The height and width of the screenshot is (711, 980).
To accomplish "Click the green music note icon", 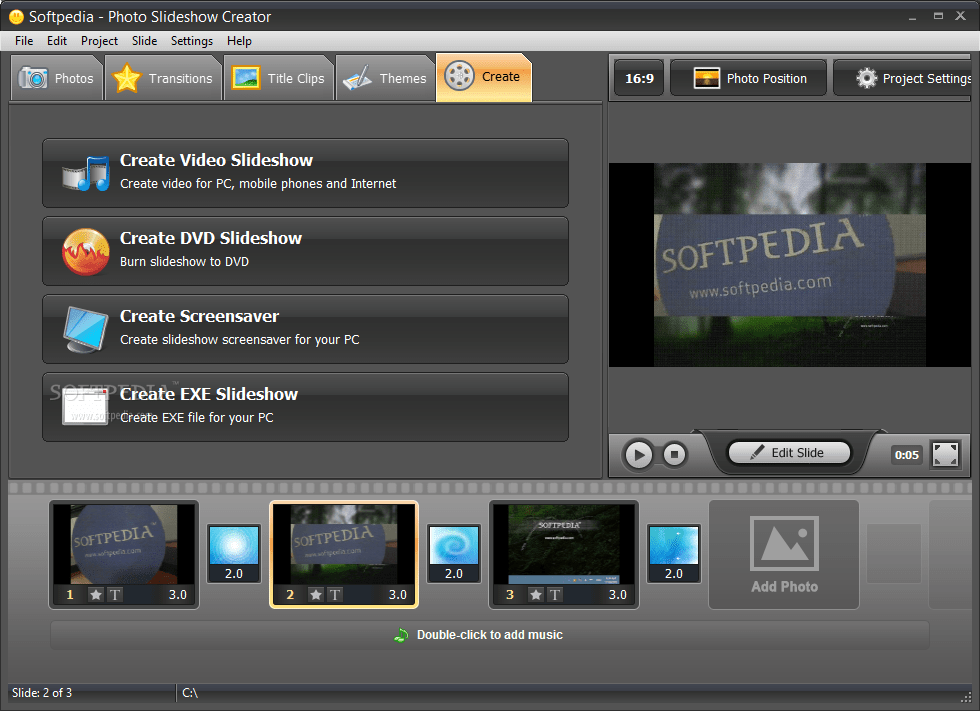I will point(401,635).
